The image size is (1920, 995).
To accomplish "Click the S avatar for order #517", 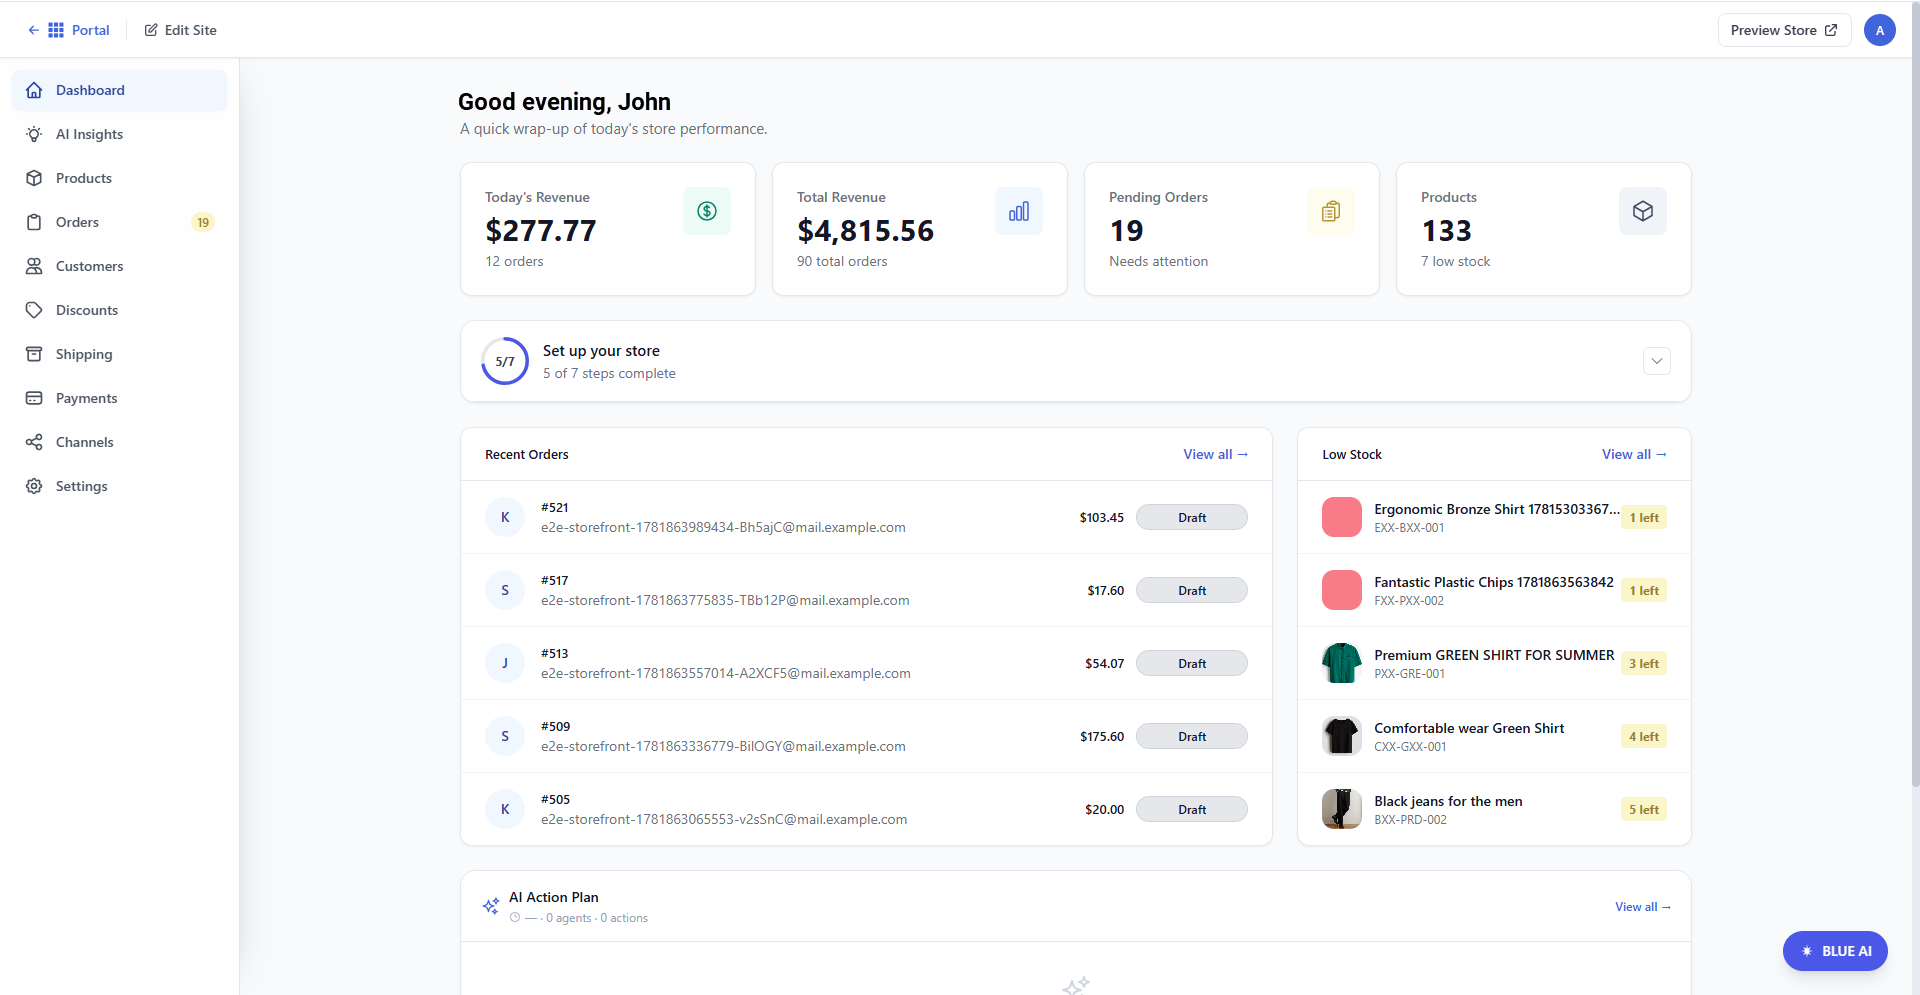I will (505, 590).
